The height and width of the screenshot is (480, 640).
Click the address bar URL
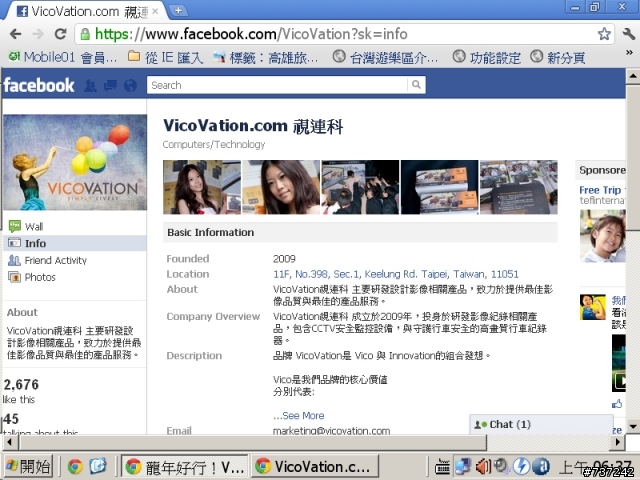[x=251, y=34]
